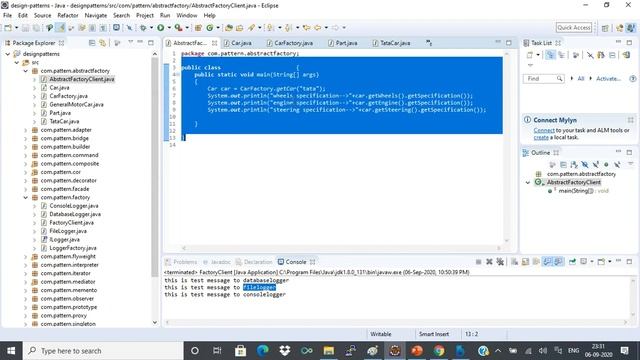
Task: Toggle Categorized view in Task List toolbar
Action: 550,55
